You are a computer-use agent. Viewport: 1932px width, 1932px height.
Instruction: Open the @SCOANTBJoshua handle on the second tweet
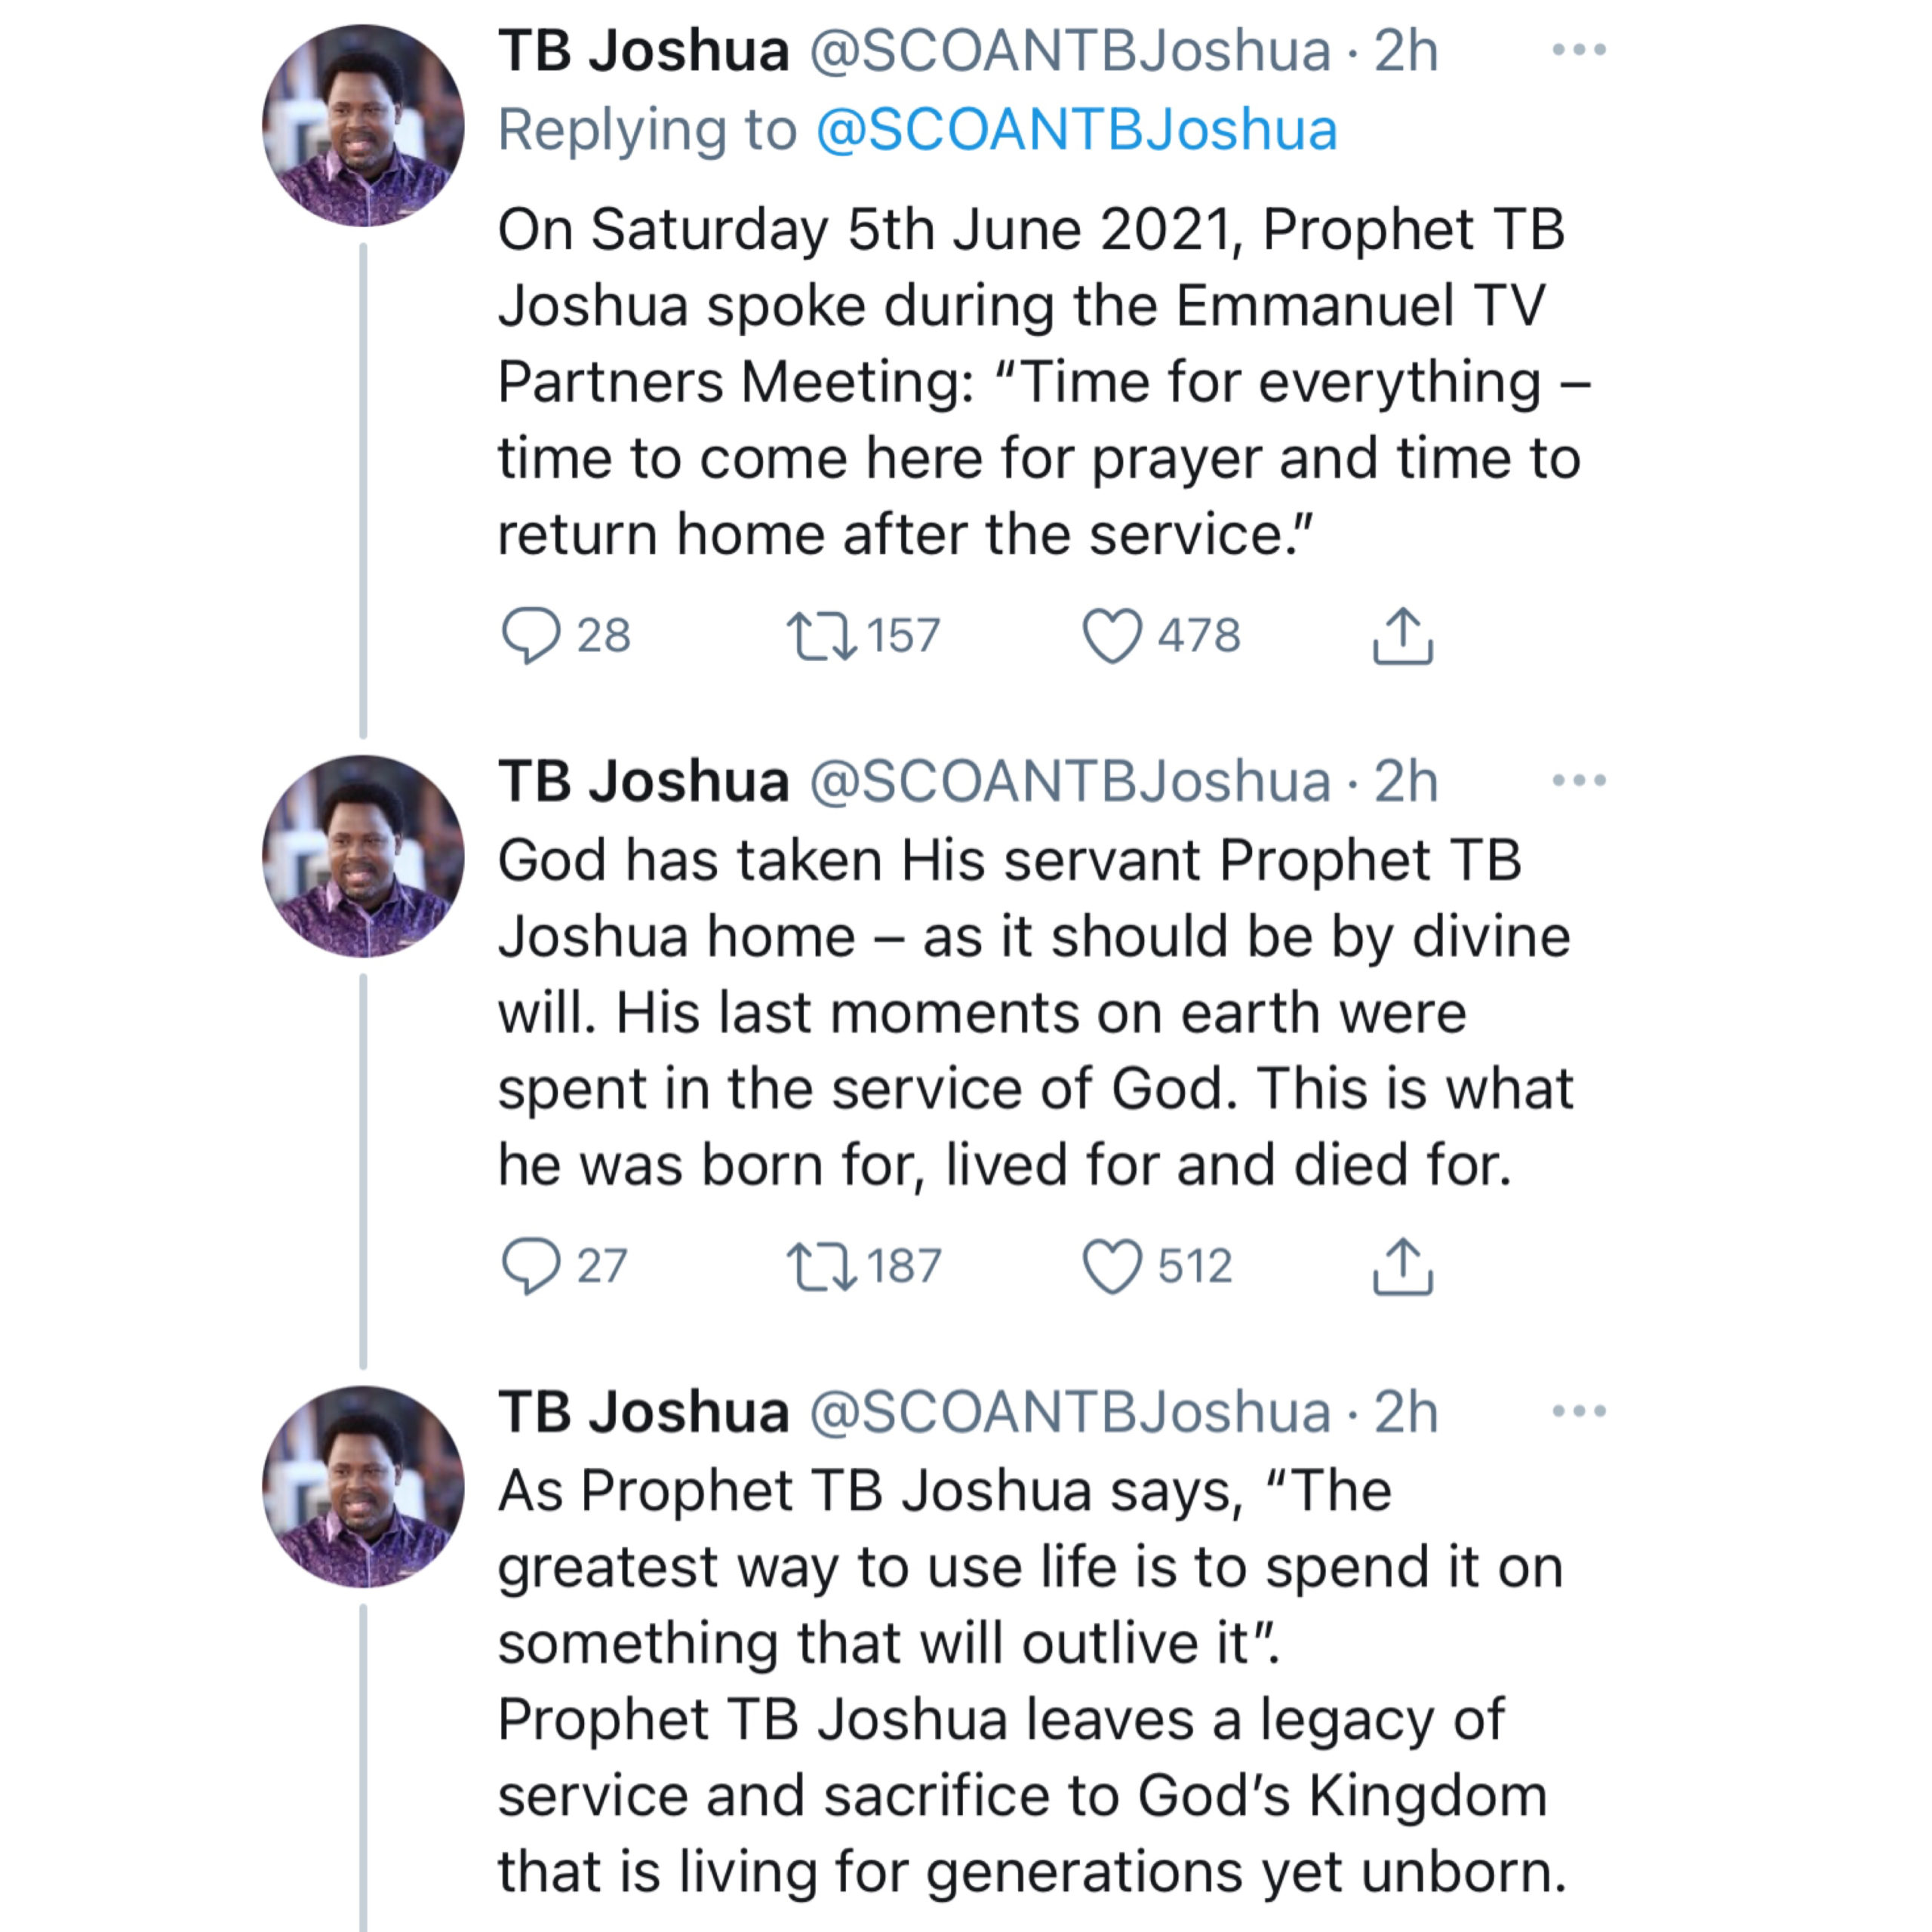(1070, 781)
